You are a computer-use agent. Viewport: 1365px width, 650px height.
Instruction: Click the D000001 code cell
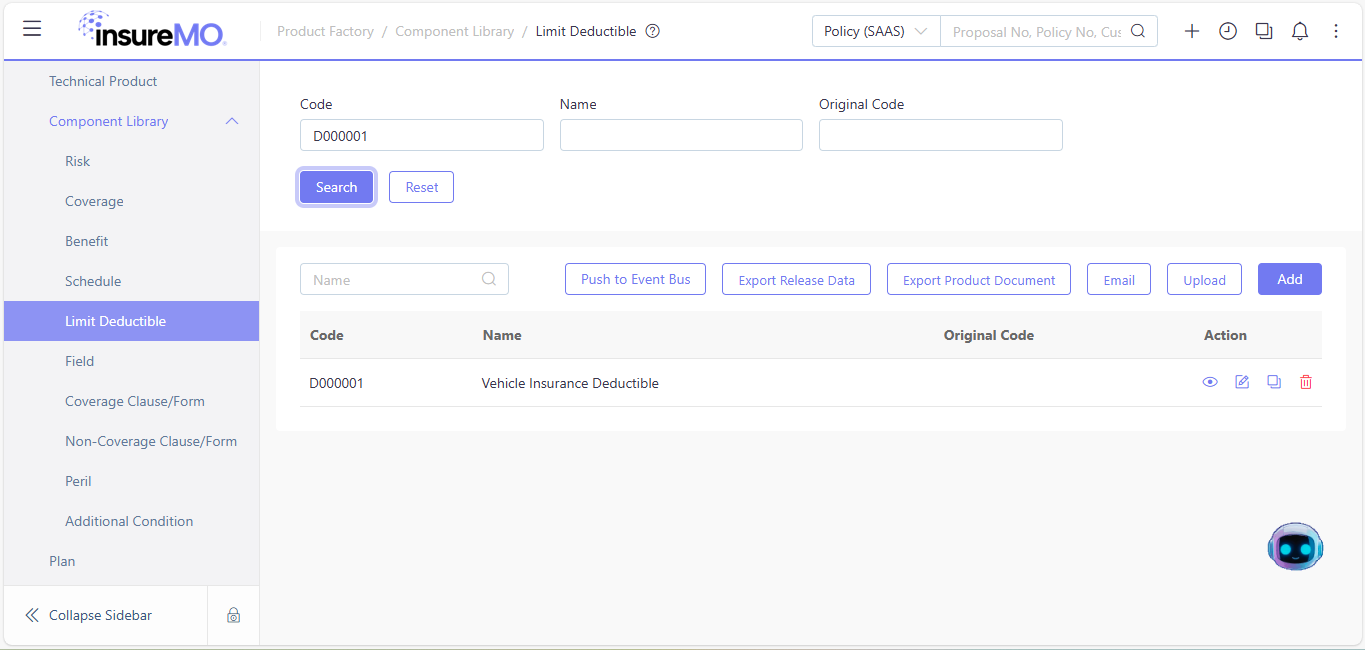[x=336, y=383]
